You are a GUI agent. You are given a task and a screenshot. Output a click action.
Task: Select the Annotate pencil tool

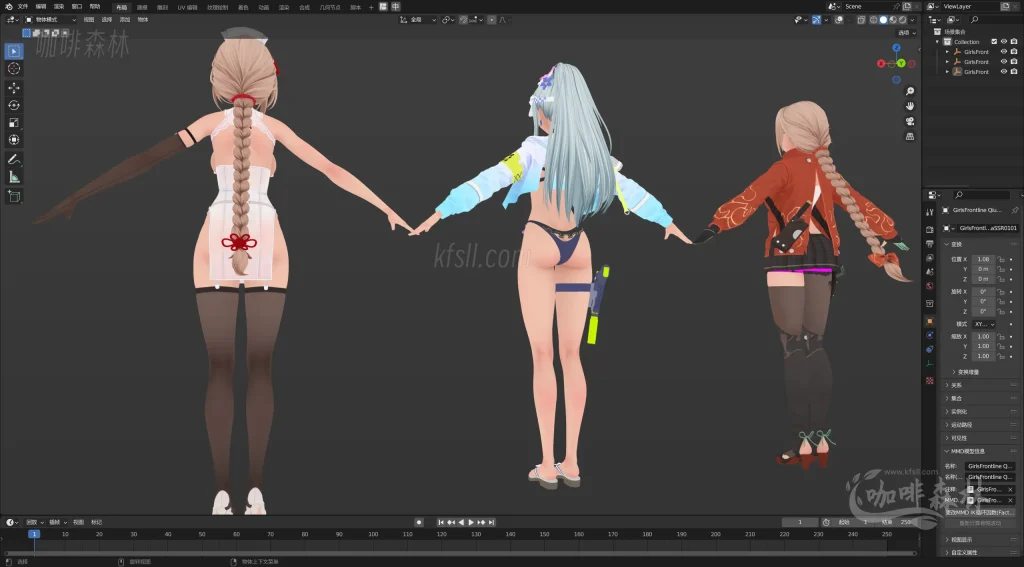14,159
